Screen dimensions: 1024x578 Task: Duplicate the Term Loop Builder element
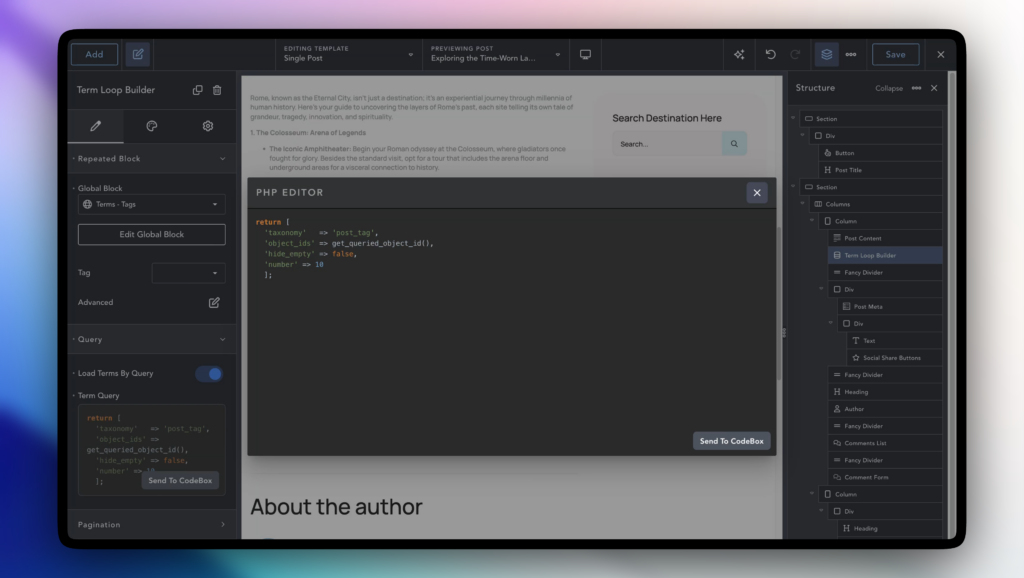tap(197, 90)
